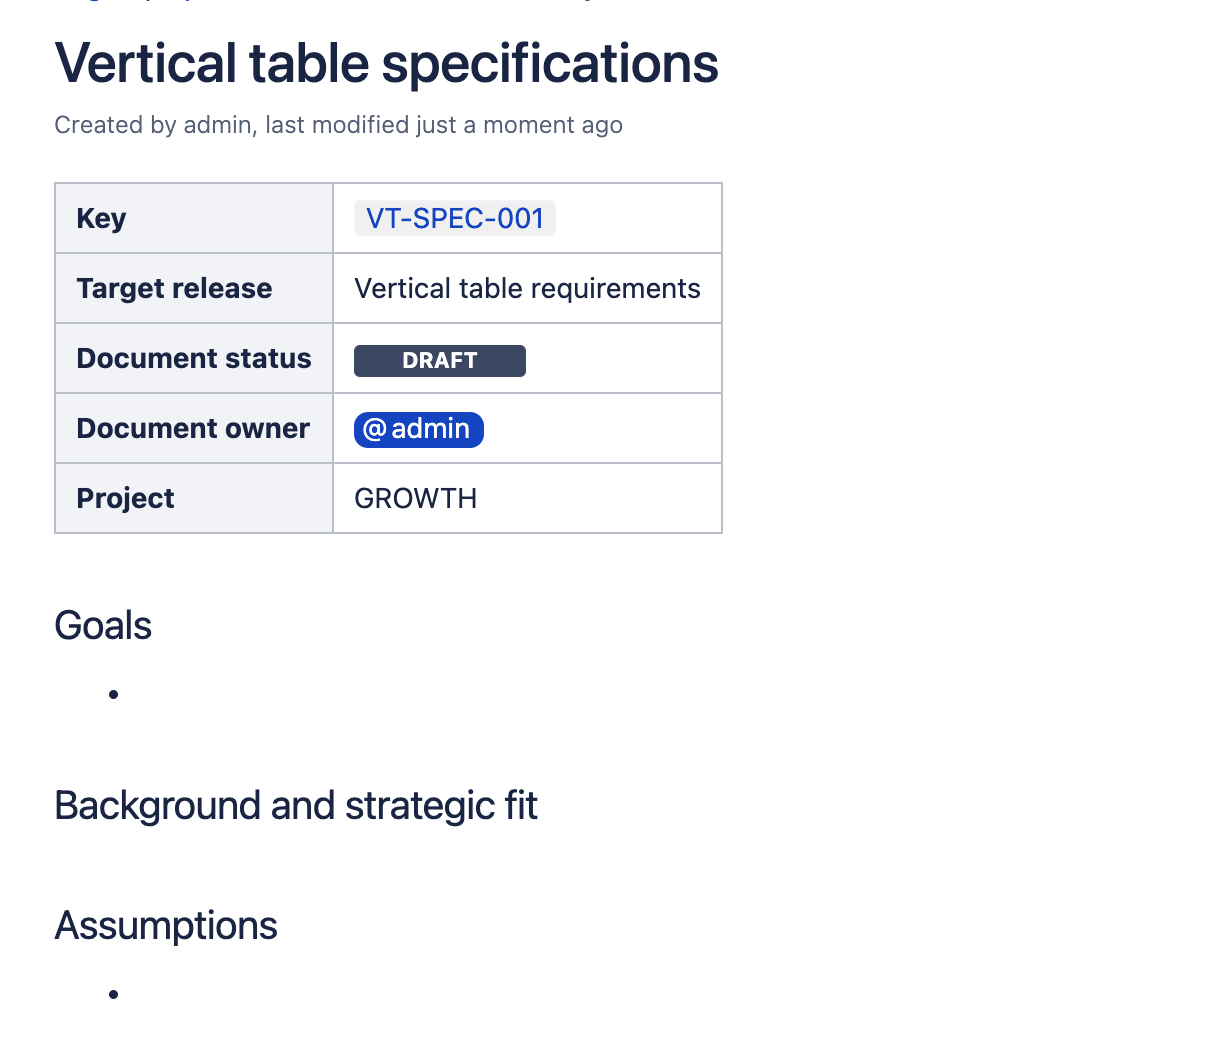This screenshot has width=1218, height=1060.
Task: Click the "Vertical table requirements" cell text
Action: tap(527, 289)
